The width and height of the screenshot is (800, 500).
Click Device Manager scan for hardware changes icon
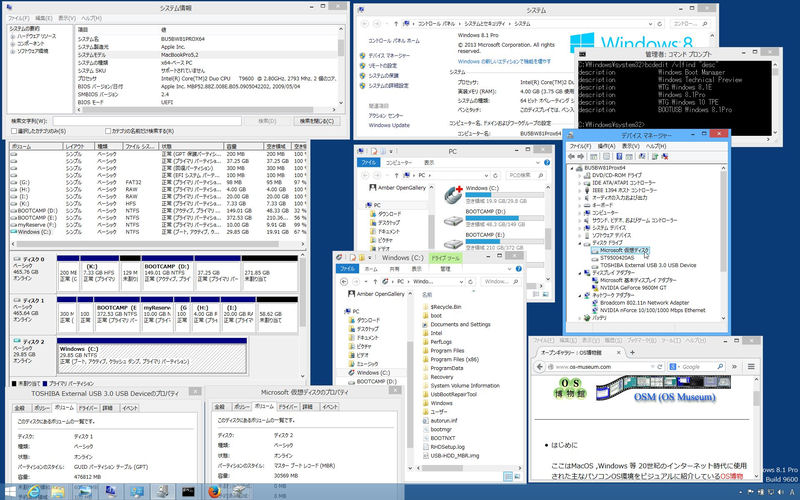(641, 157)
